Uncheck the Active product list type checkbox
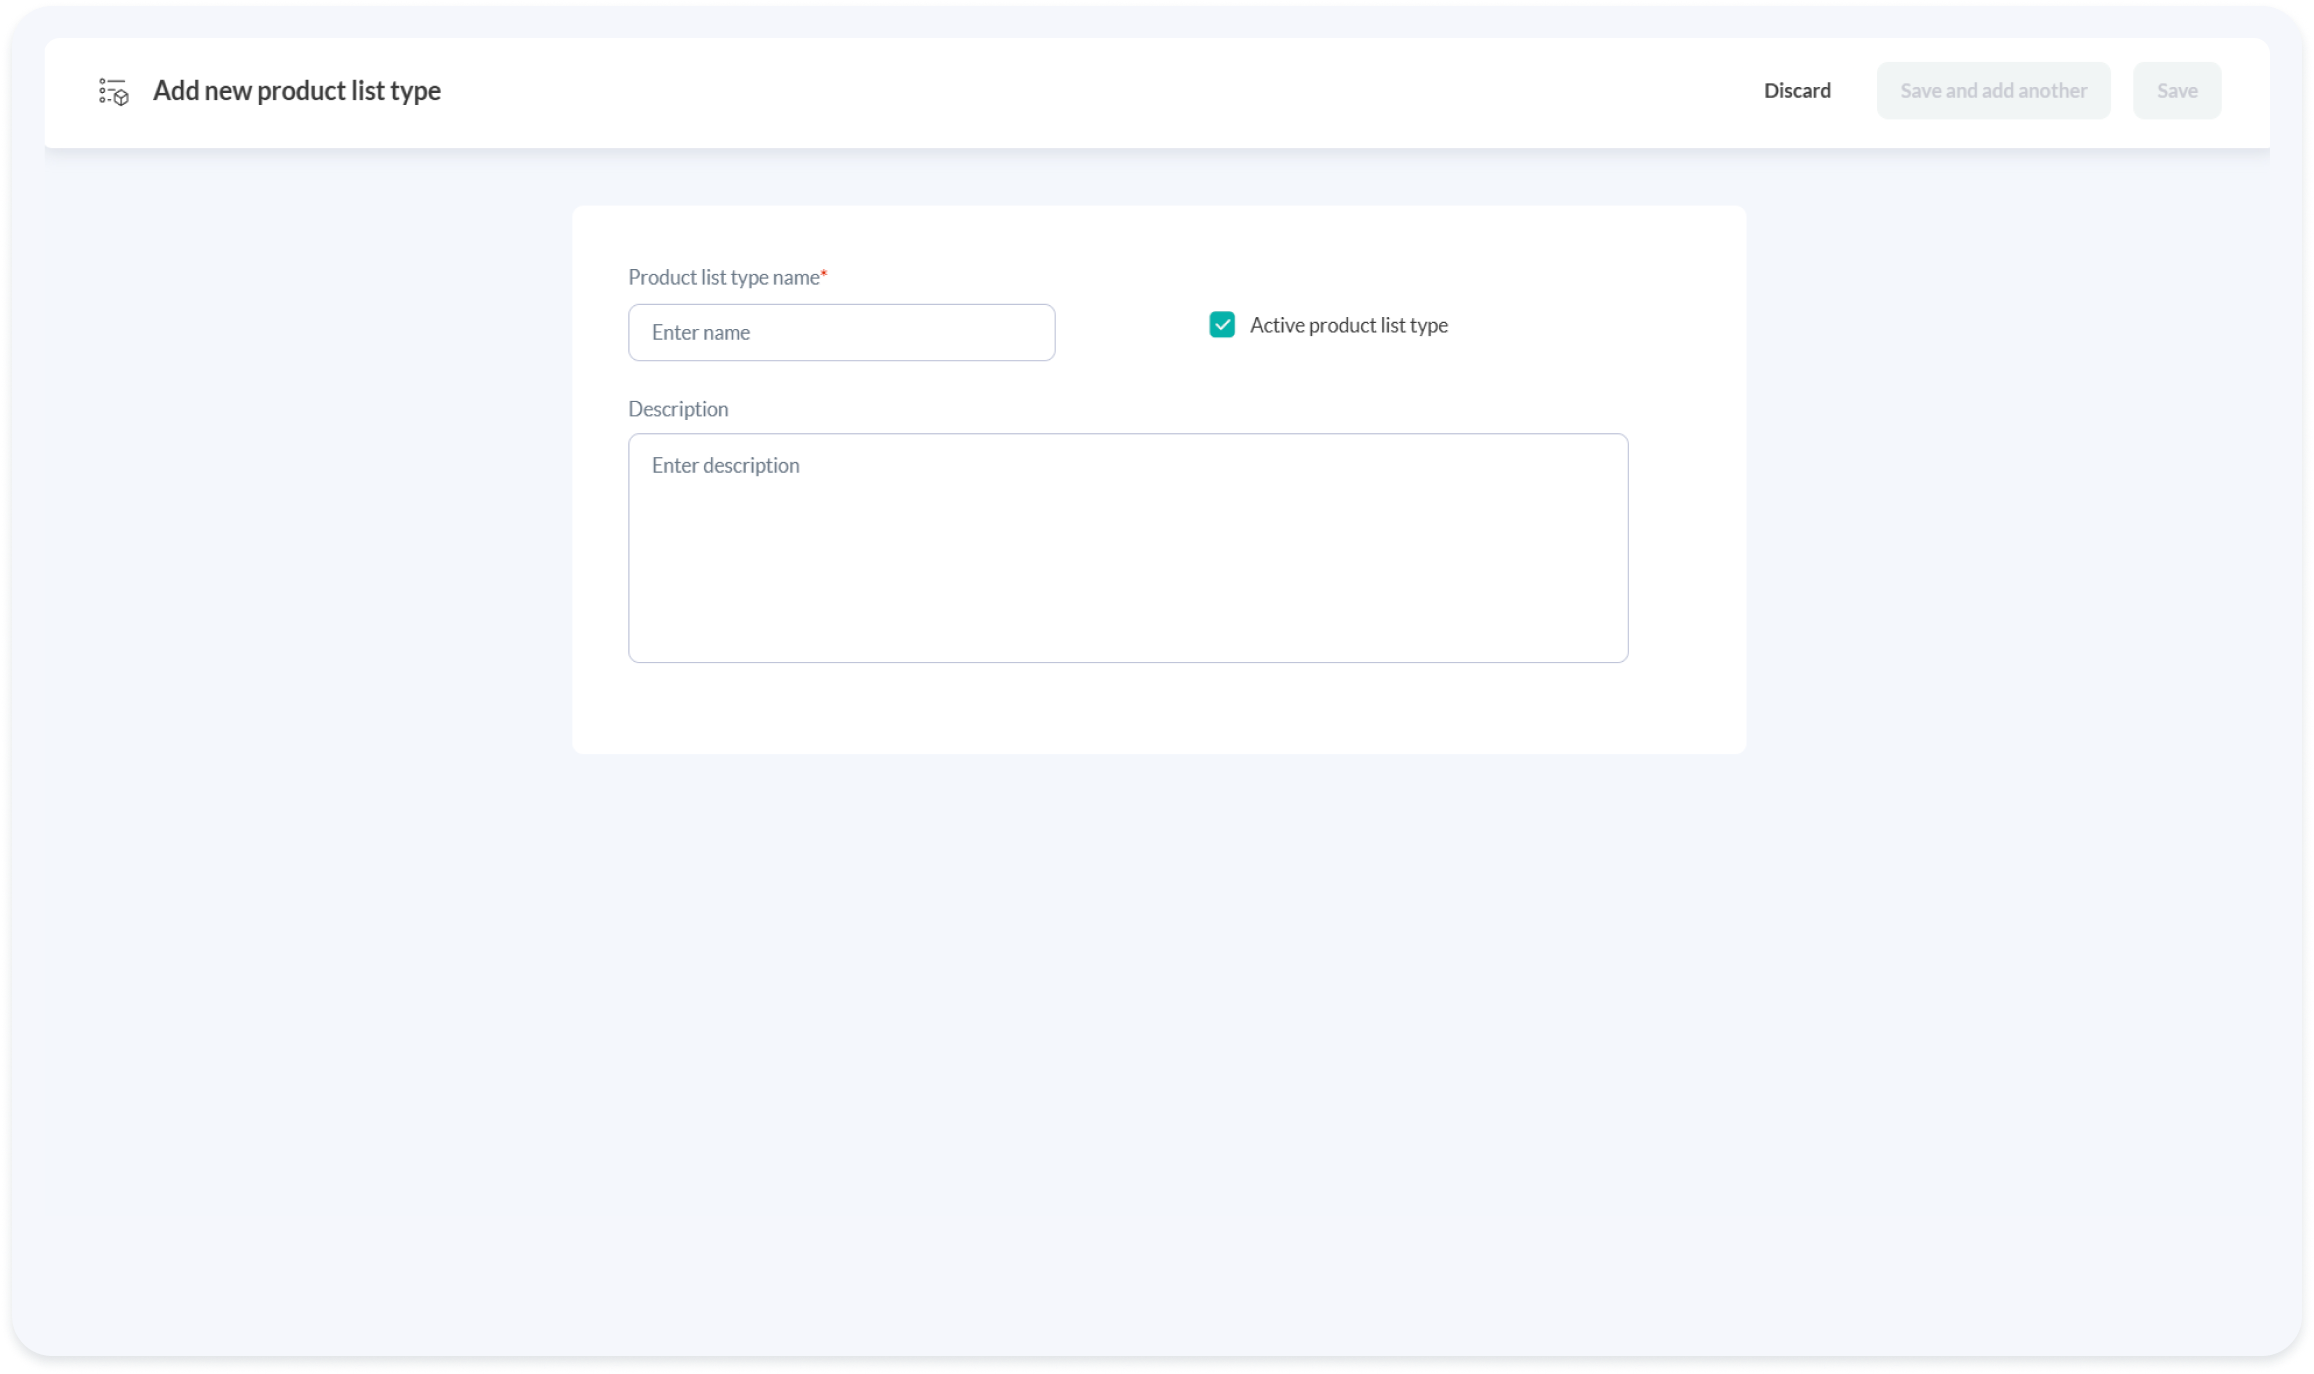Image resolution: width=2314 pixels, height=1374 pixels. point(1221,325)
